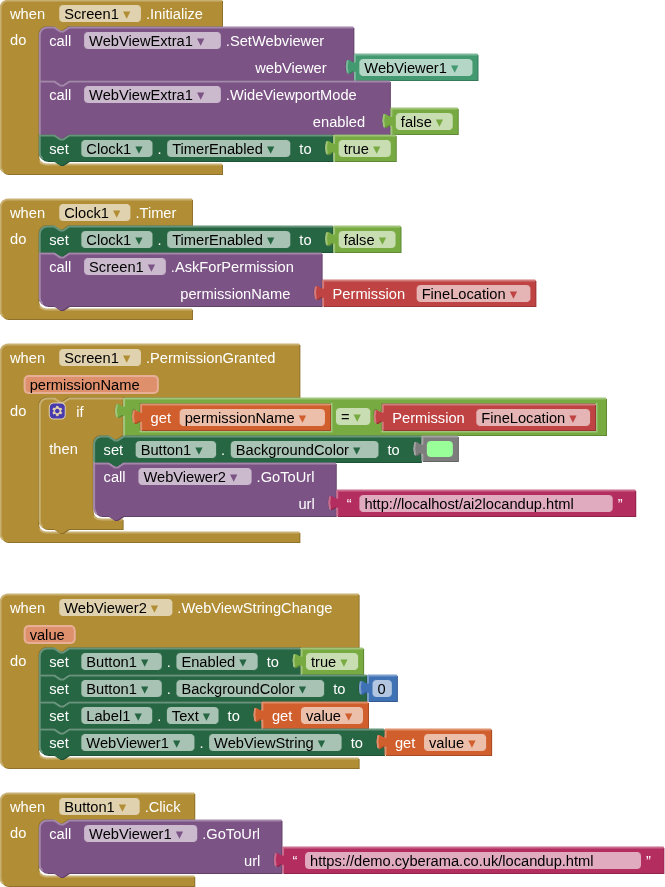Toggle the false value of WideViewportMode enabled
Viewport: 665px width, 887px height.
[424, 122]
